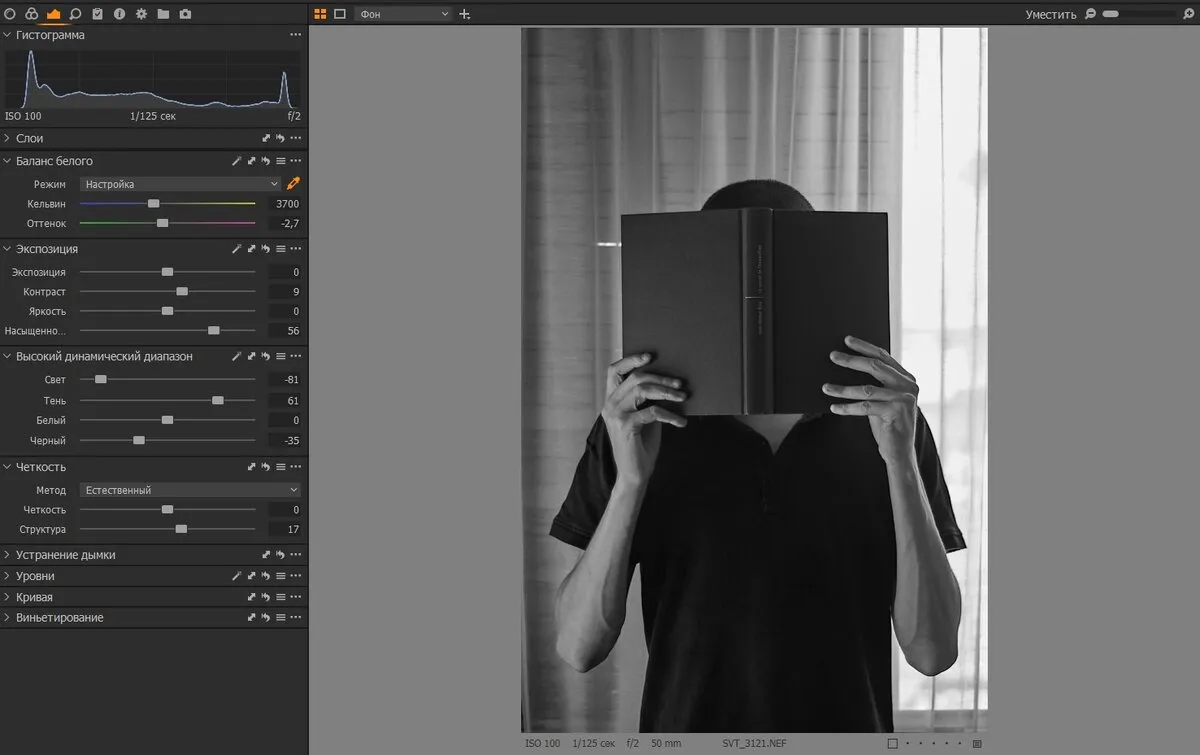Click auto-adjust wand in Экспозиция header
This screenshot has height=755, width=1200.
click(237, 249)
